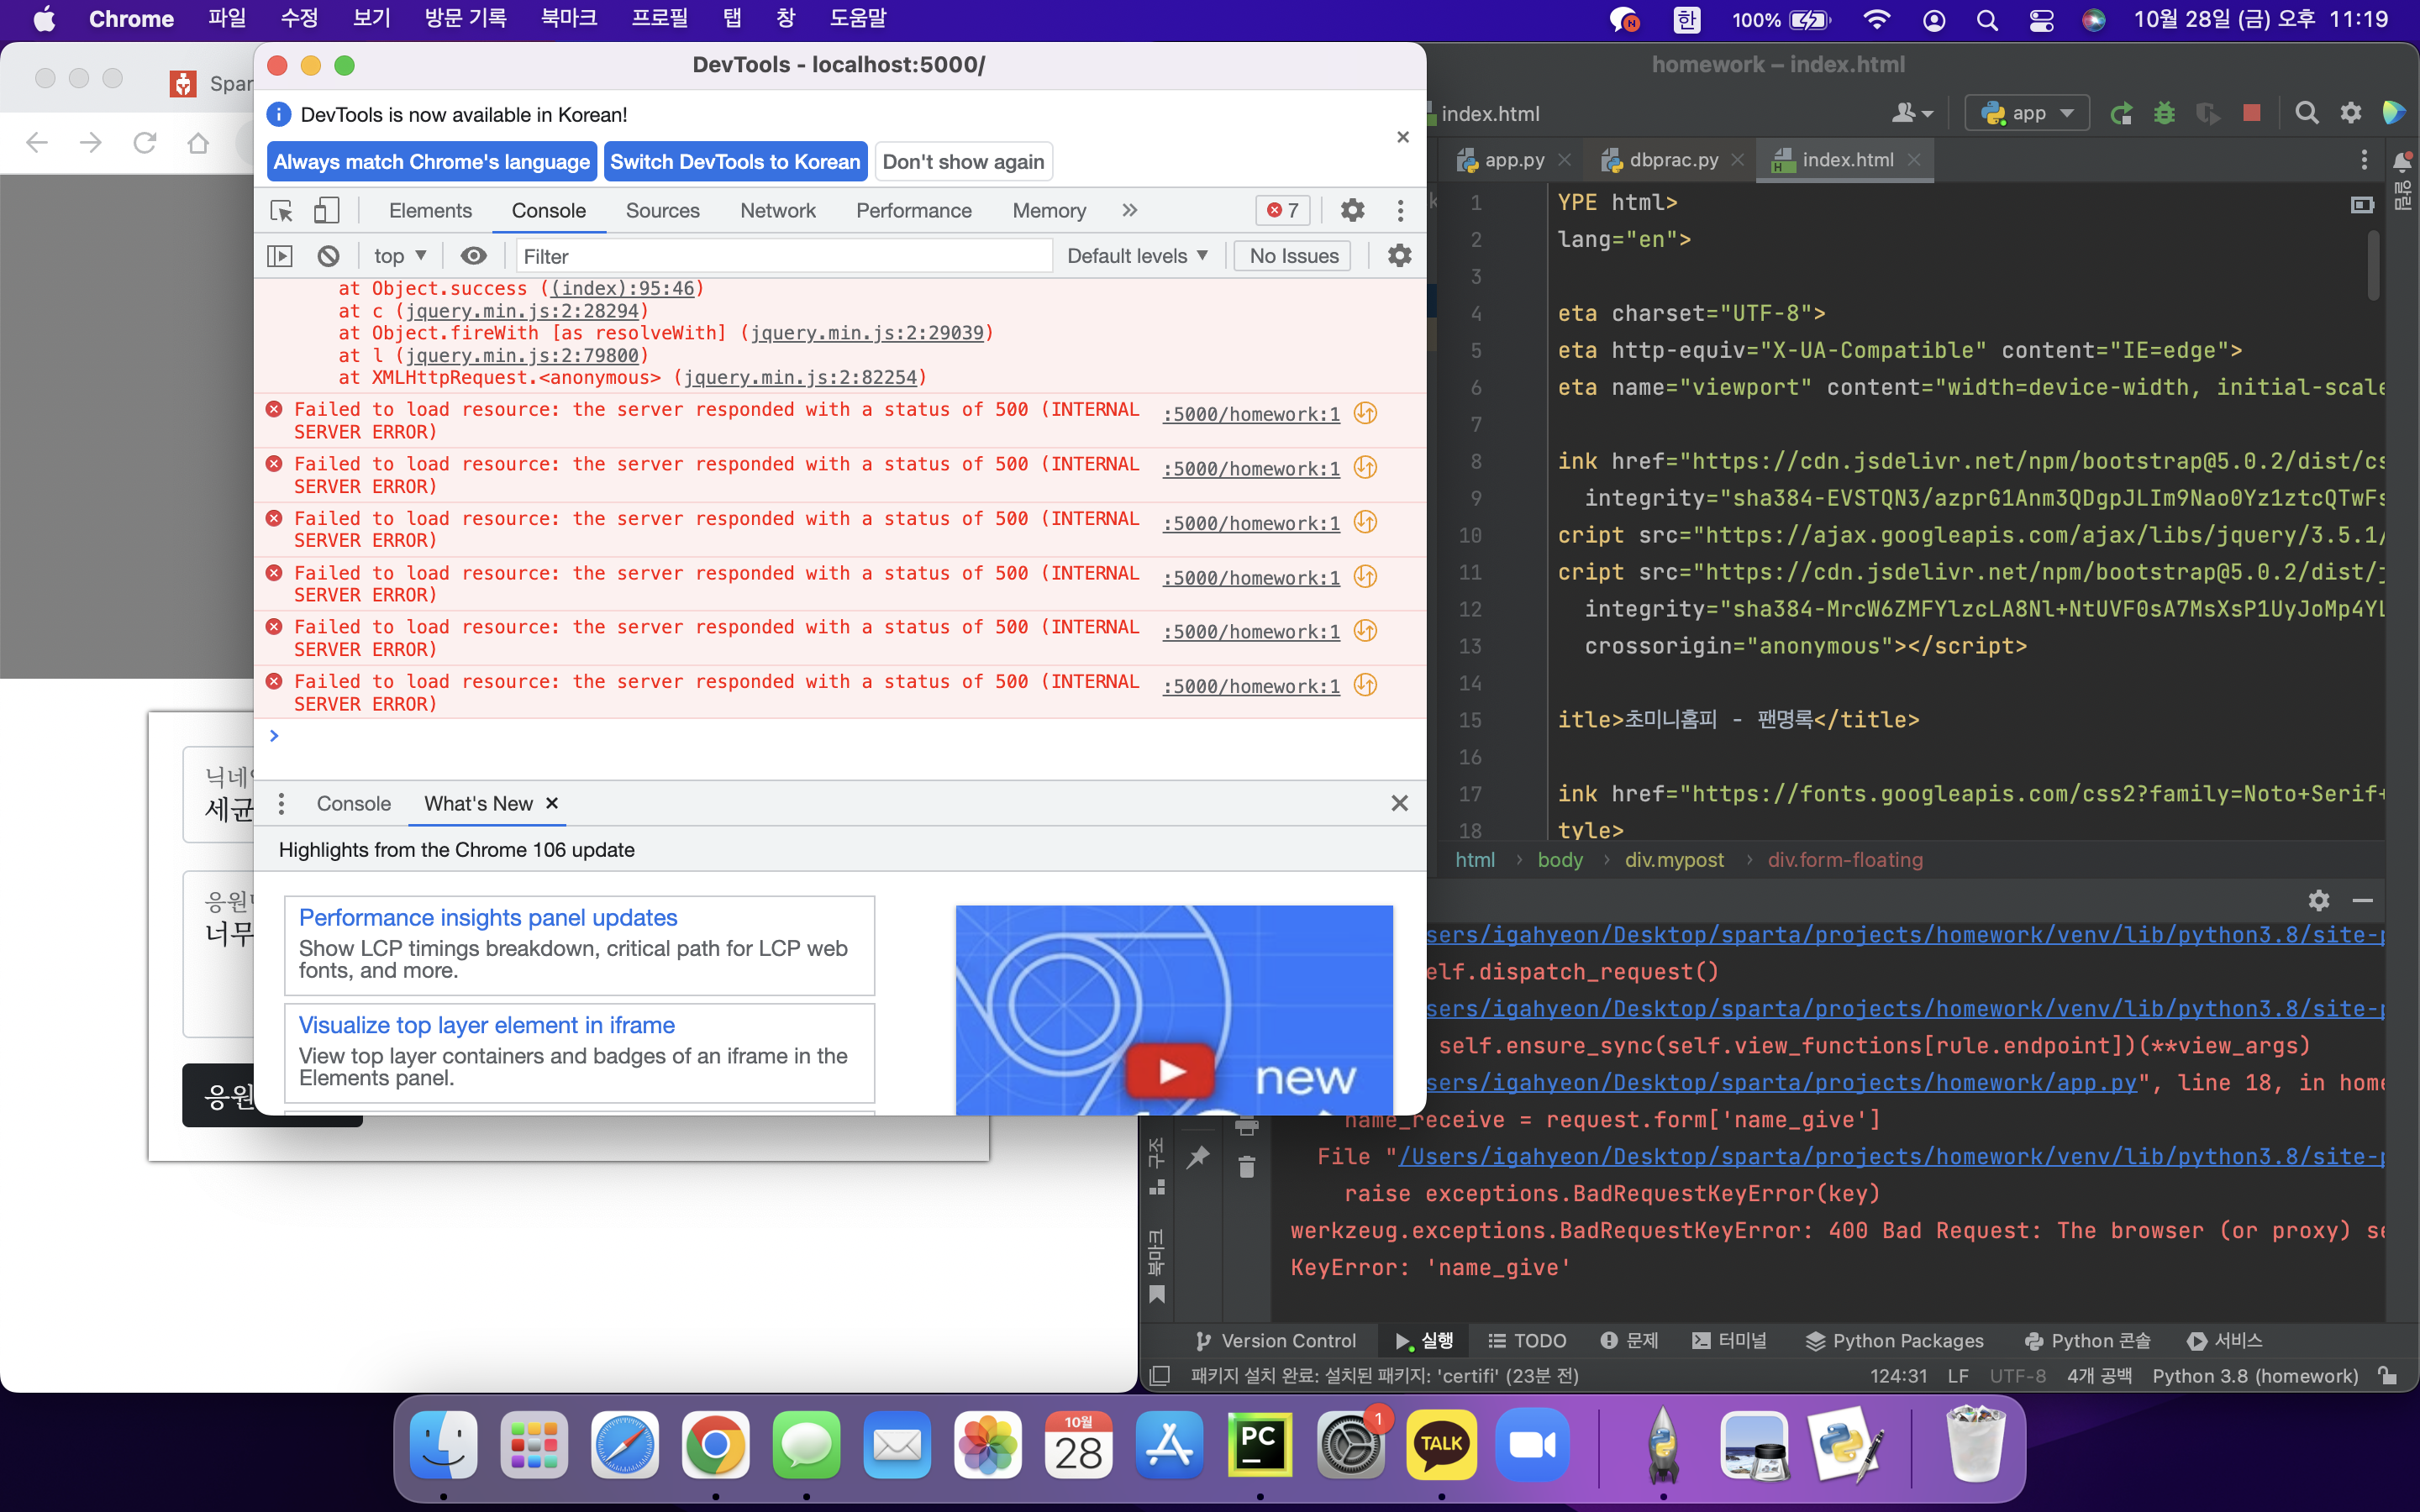This screenshot has width=2420, height=1512.
Task: Open the Python Packages tool window
Action: [1894, 1341]
